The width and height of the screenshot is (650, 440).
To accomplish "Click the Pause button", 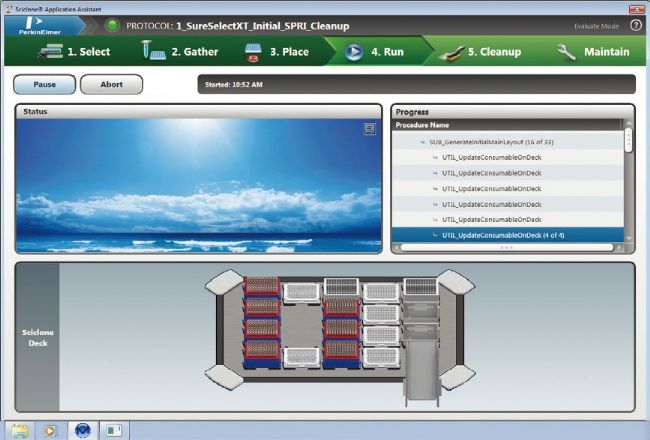I will point(44,84).
